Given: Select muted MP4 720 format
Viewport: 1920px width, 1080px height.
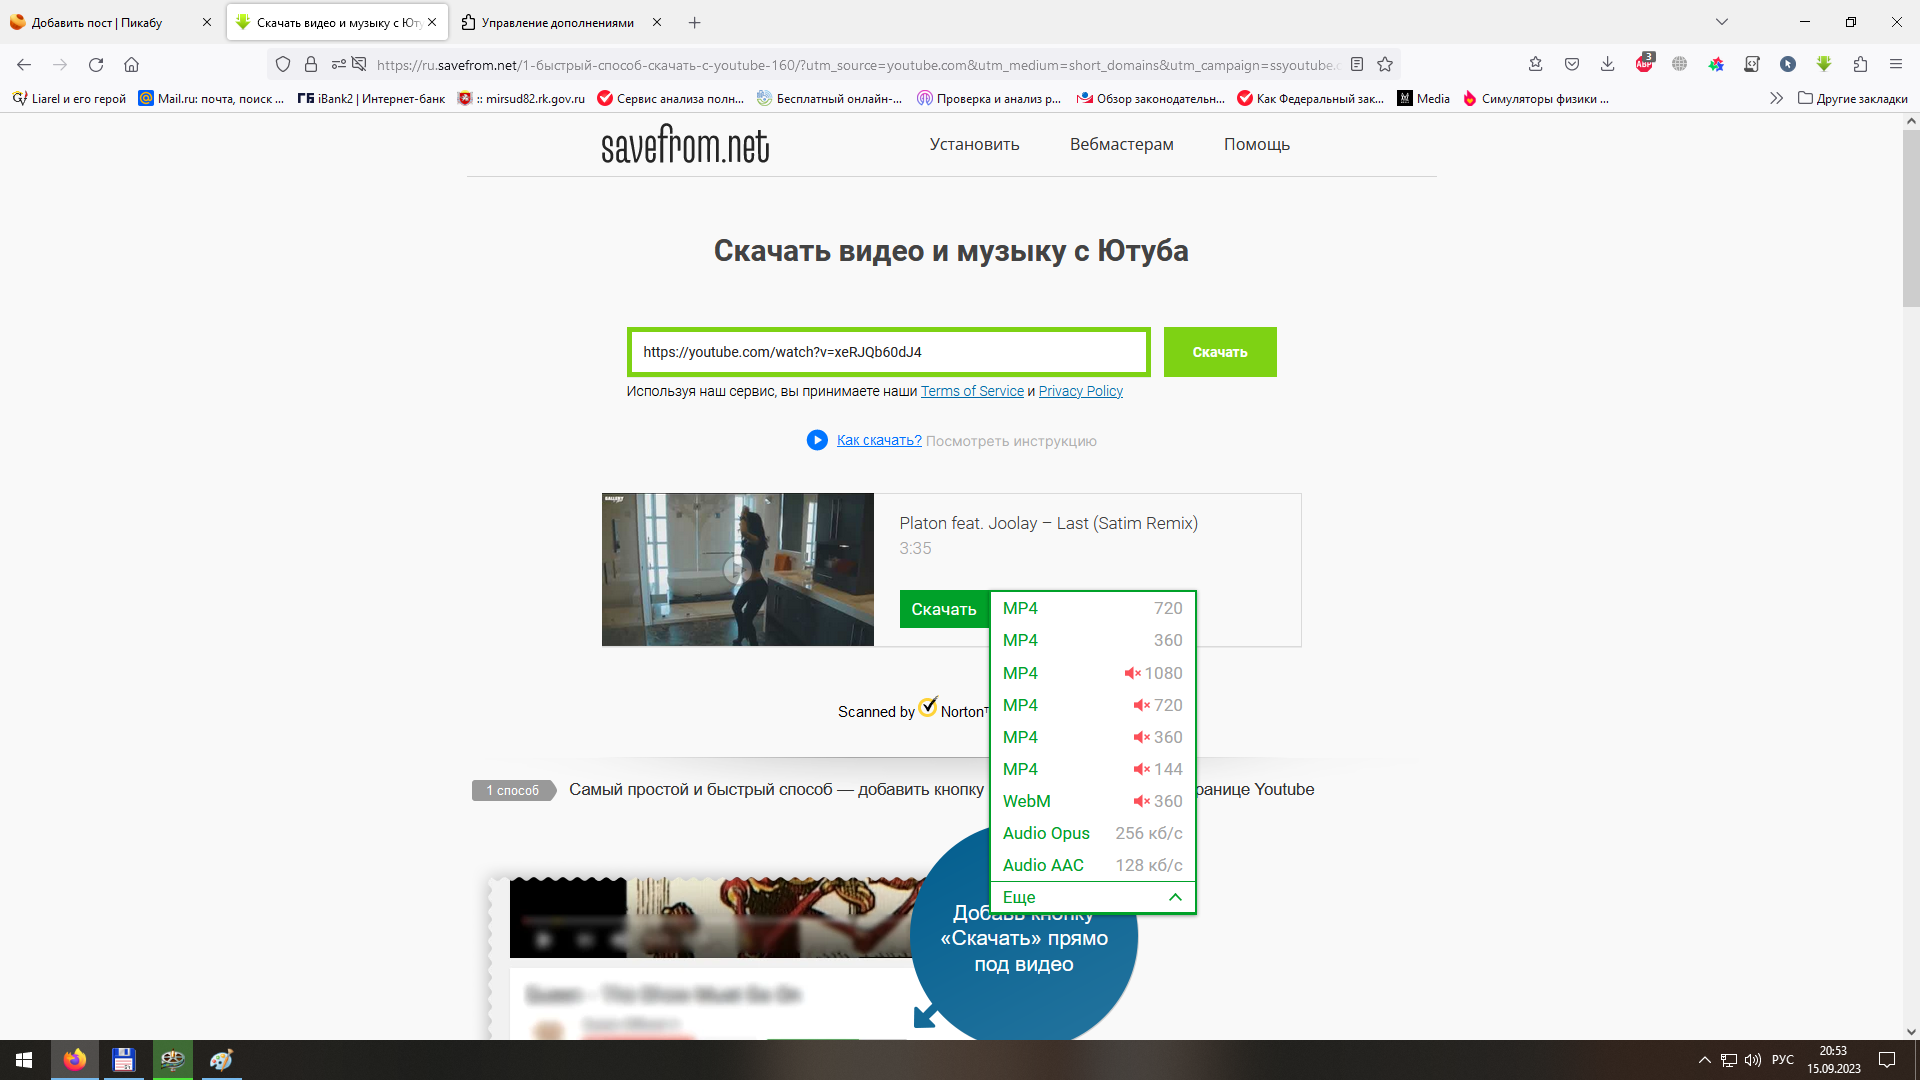Looking at the screenshot, I should coord(1093,705).
